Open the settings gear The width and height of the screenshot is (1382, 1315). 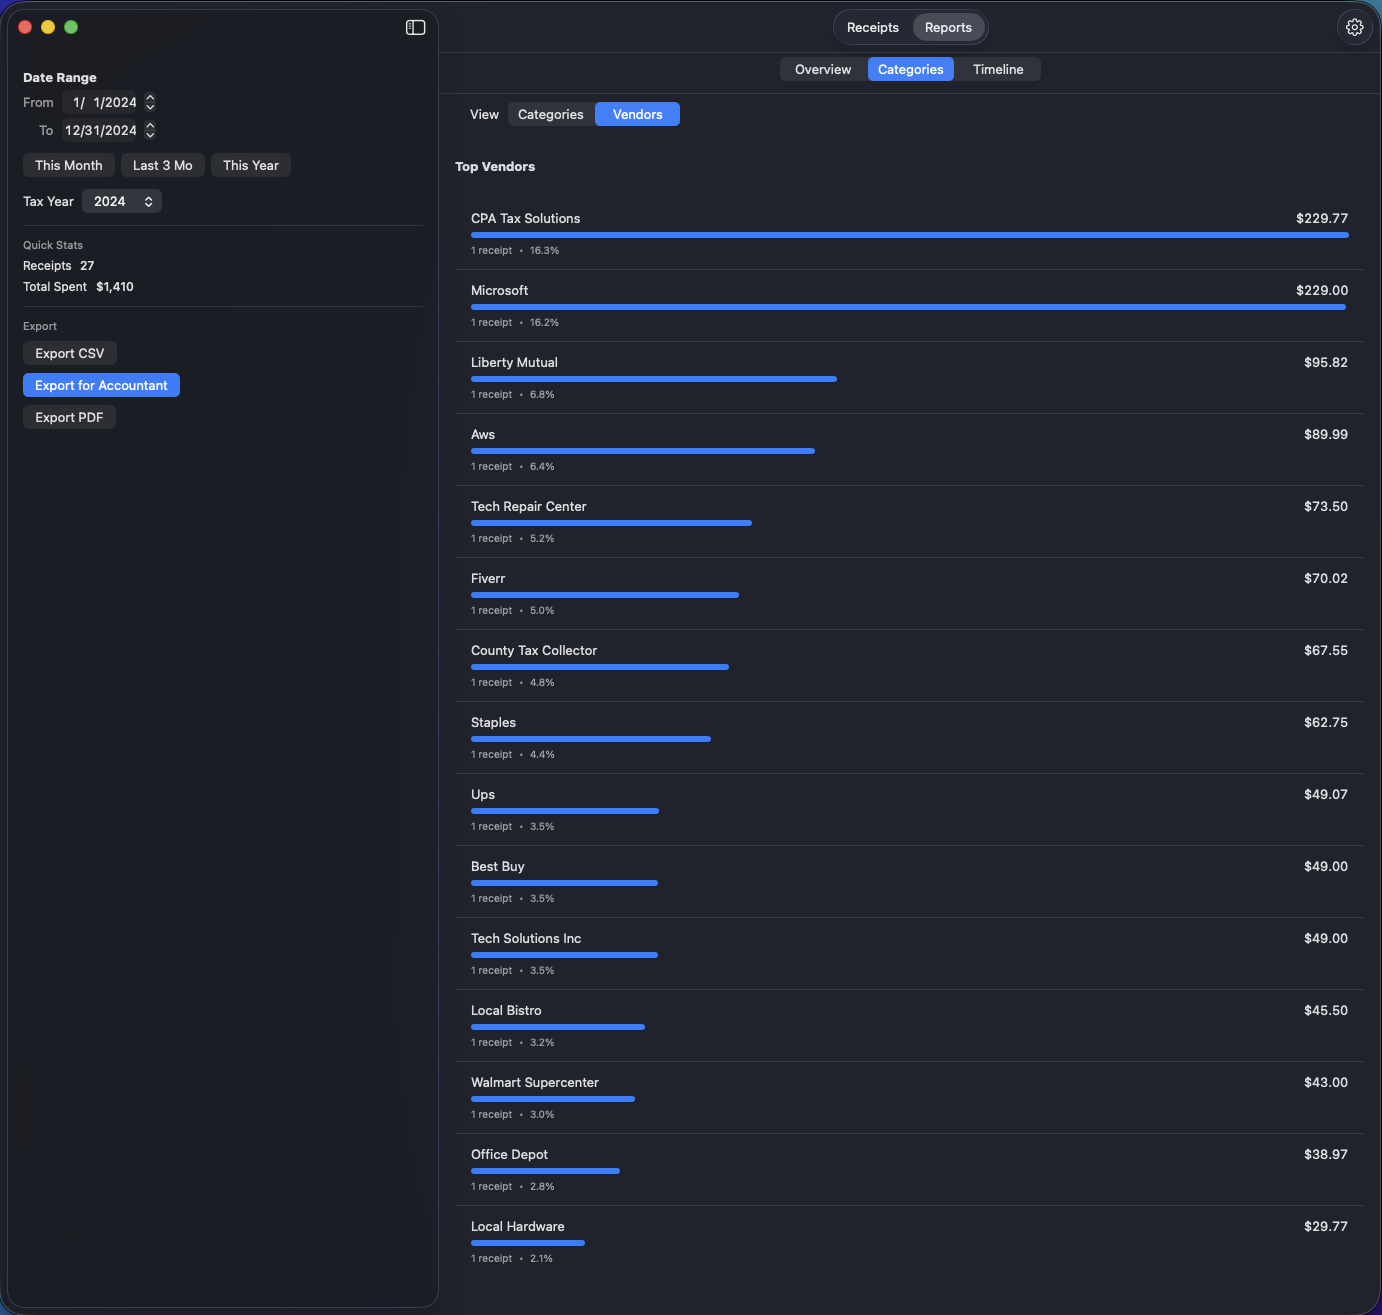tap(1354, 27)
